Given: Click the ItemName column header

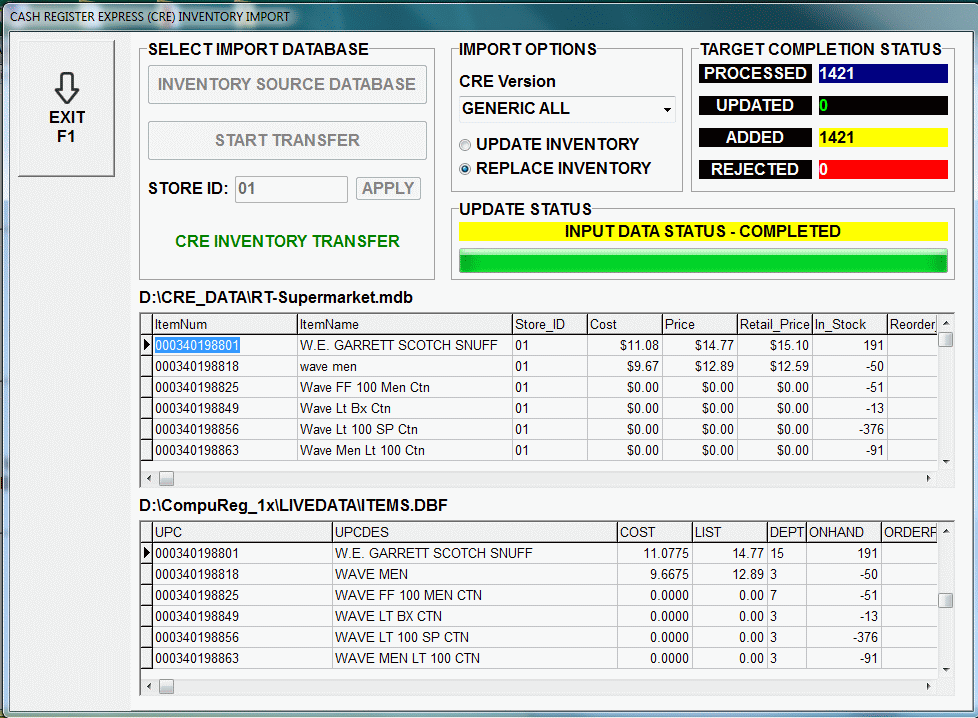Looking at the screenshot, I should [404, 324].
